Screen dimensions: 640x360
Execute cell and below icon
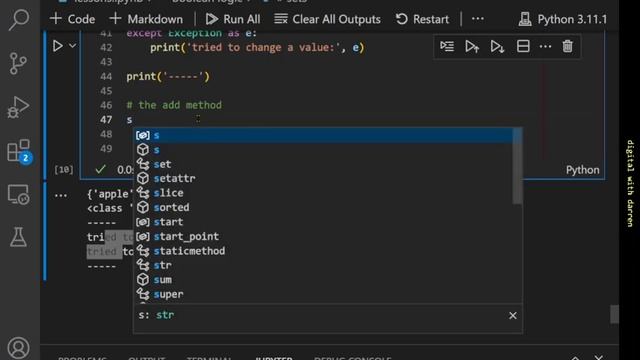[x=497, y=47]
